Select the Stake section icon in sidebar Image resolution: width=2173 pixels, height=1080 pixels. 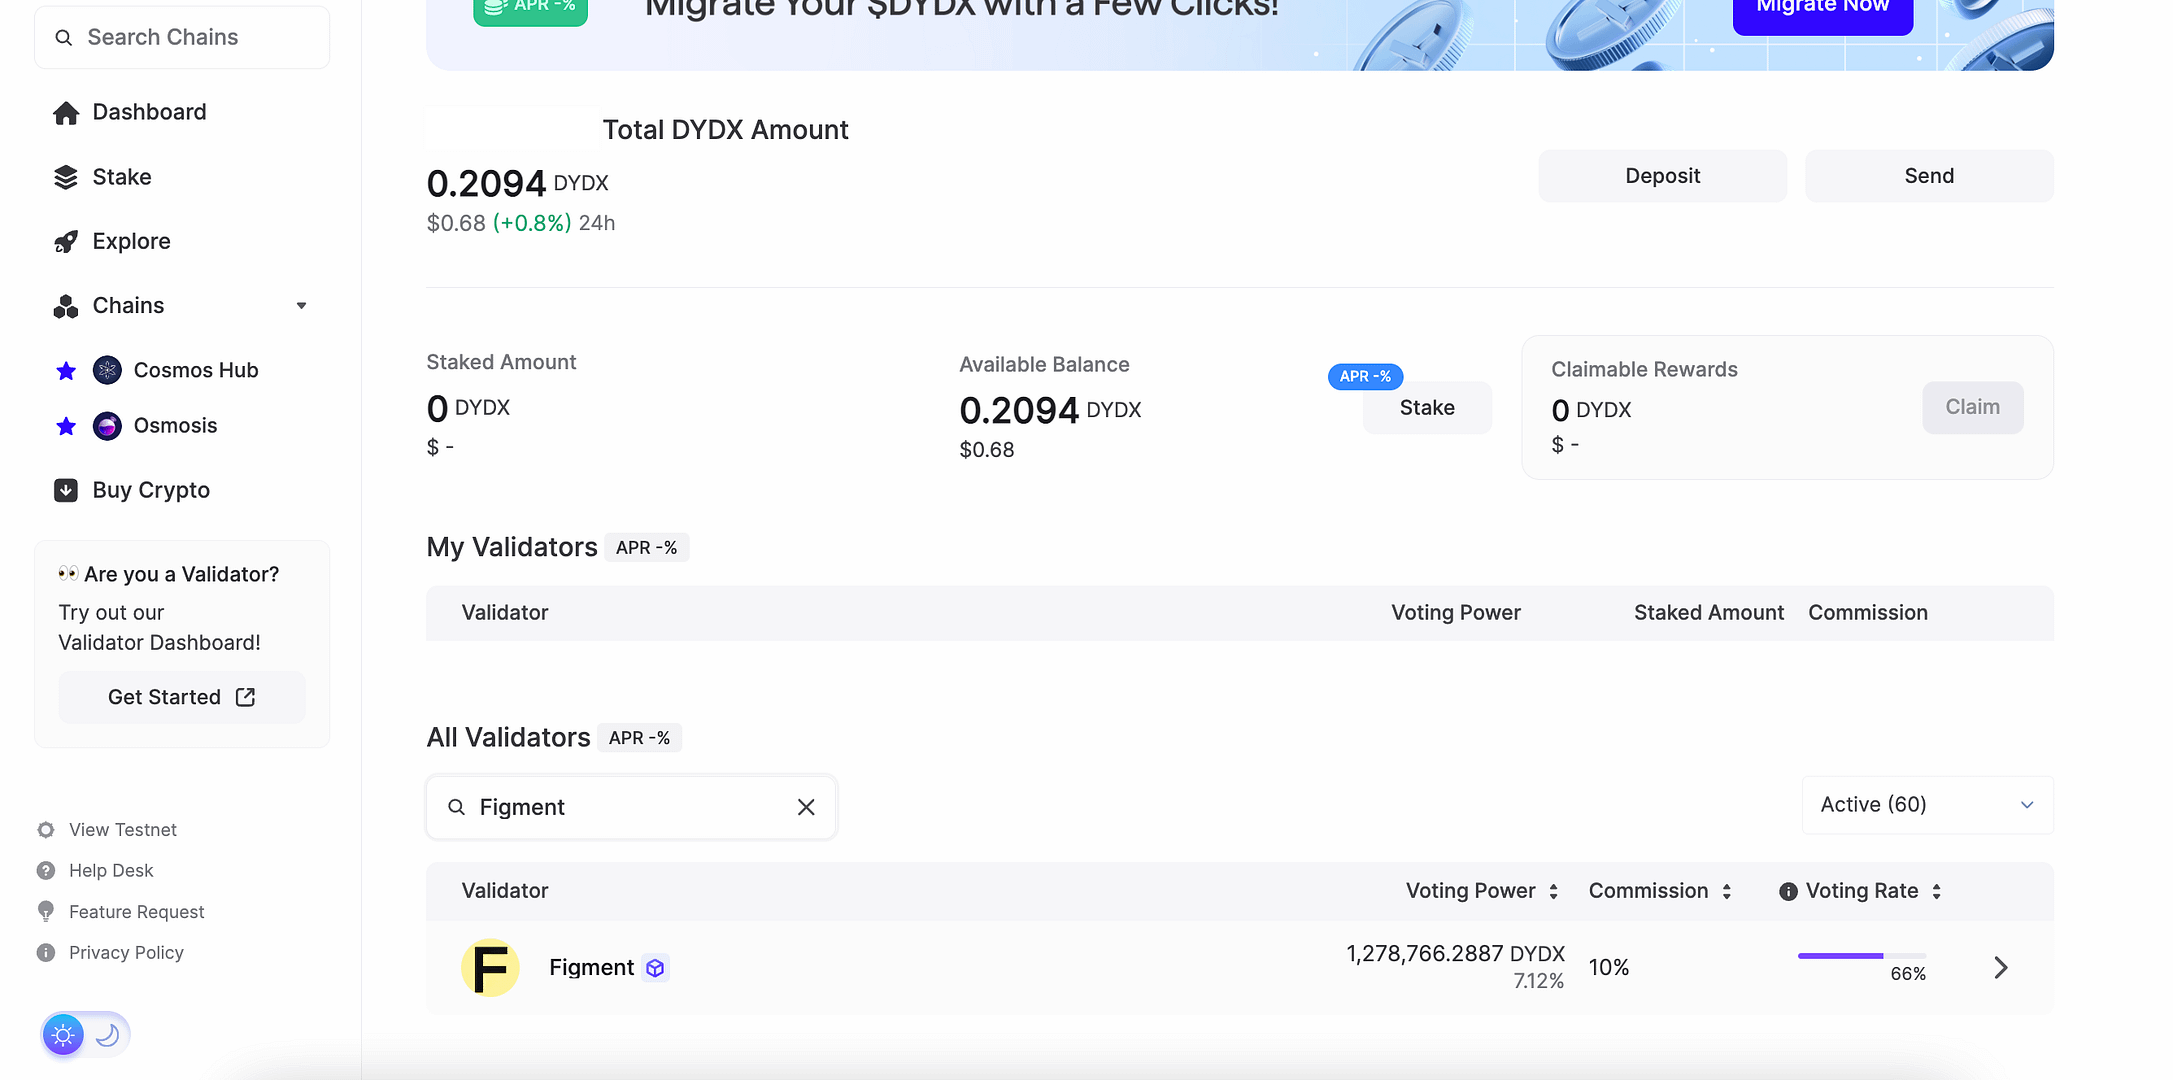coord(66,176)
